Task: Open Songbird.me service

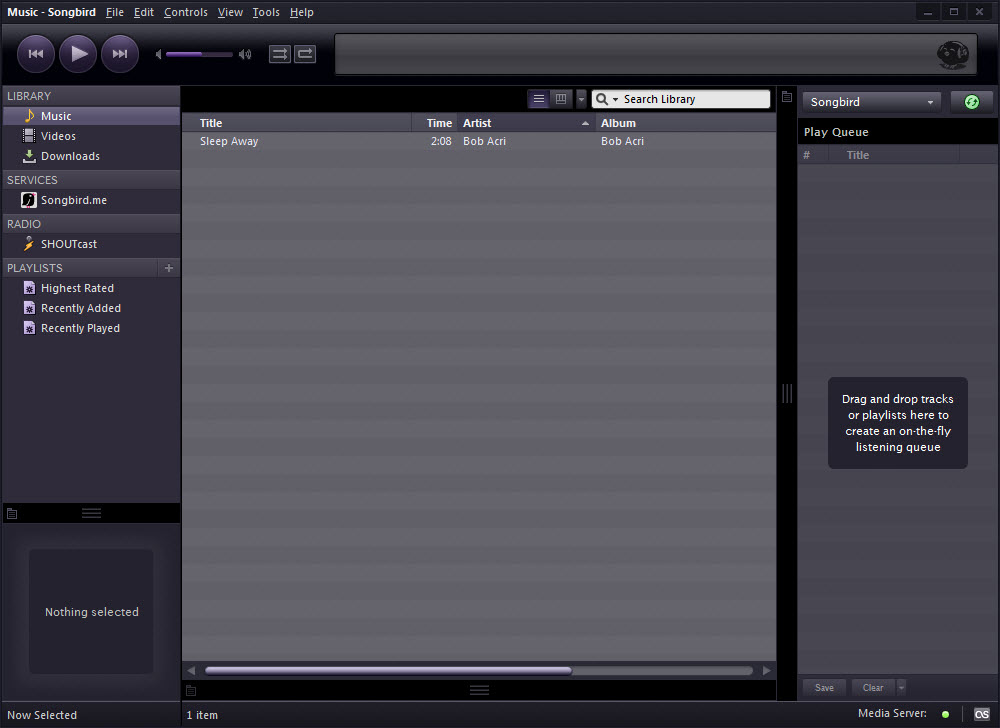Action: coord(92,200)
